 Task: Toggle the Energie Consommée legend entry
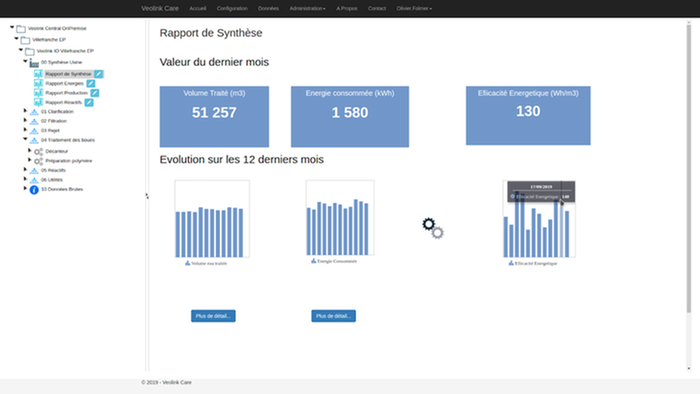pyautogui.click(x=334, y=261)
